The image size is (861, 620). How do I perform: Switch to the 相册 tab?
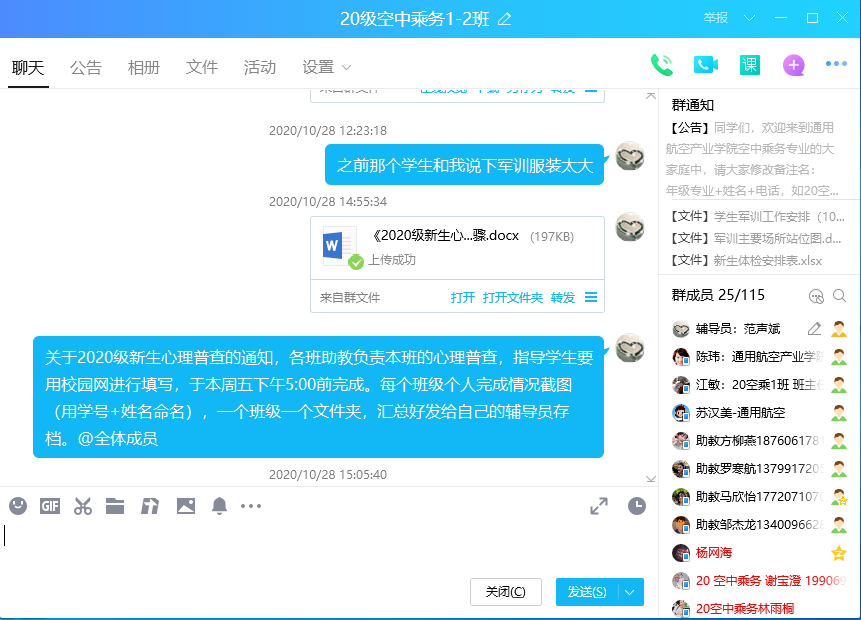[x=144, y=68]
